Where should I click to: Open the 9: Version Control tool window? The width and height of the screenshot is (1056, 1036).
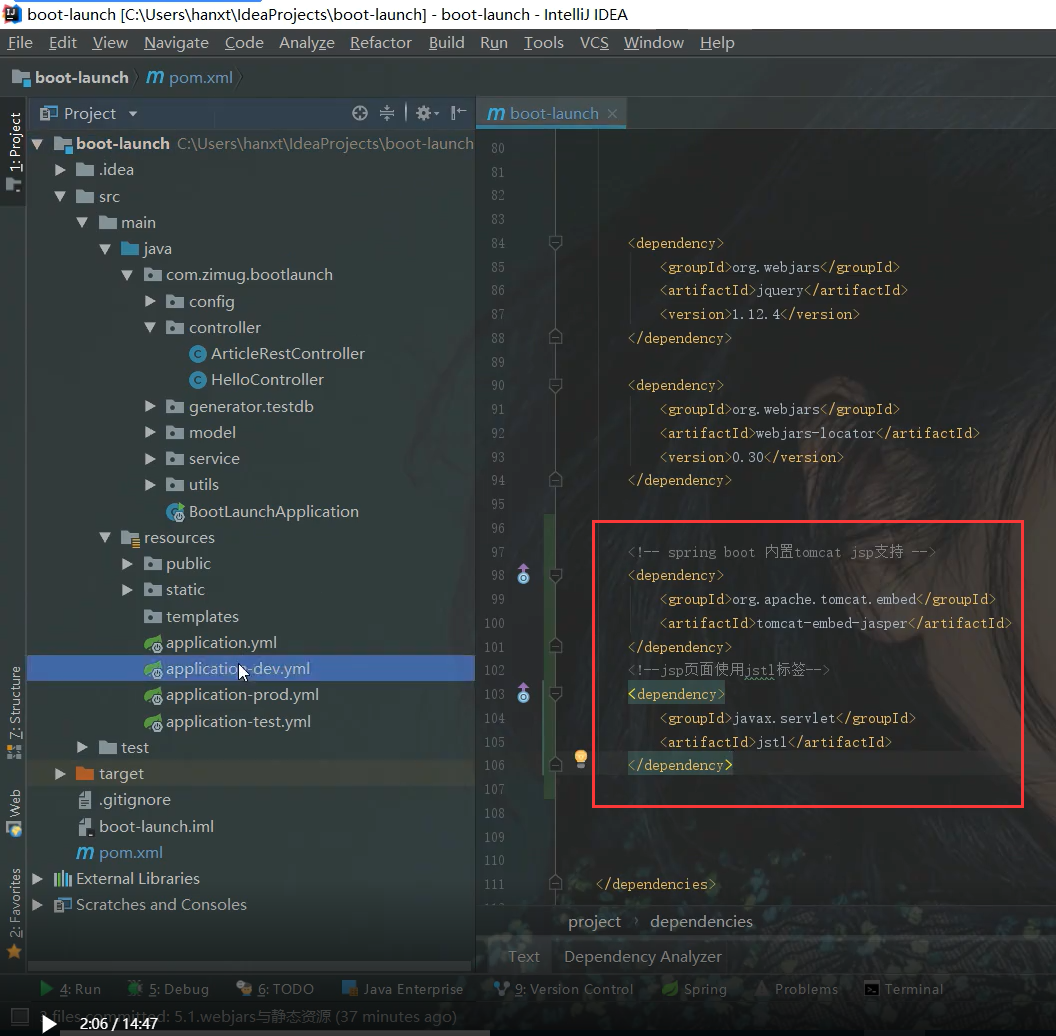click(564, 989)
